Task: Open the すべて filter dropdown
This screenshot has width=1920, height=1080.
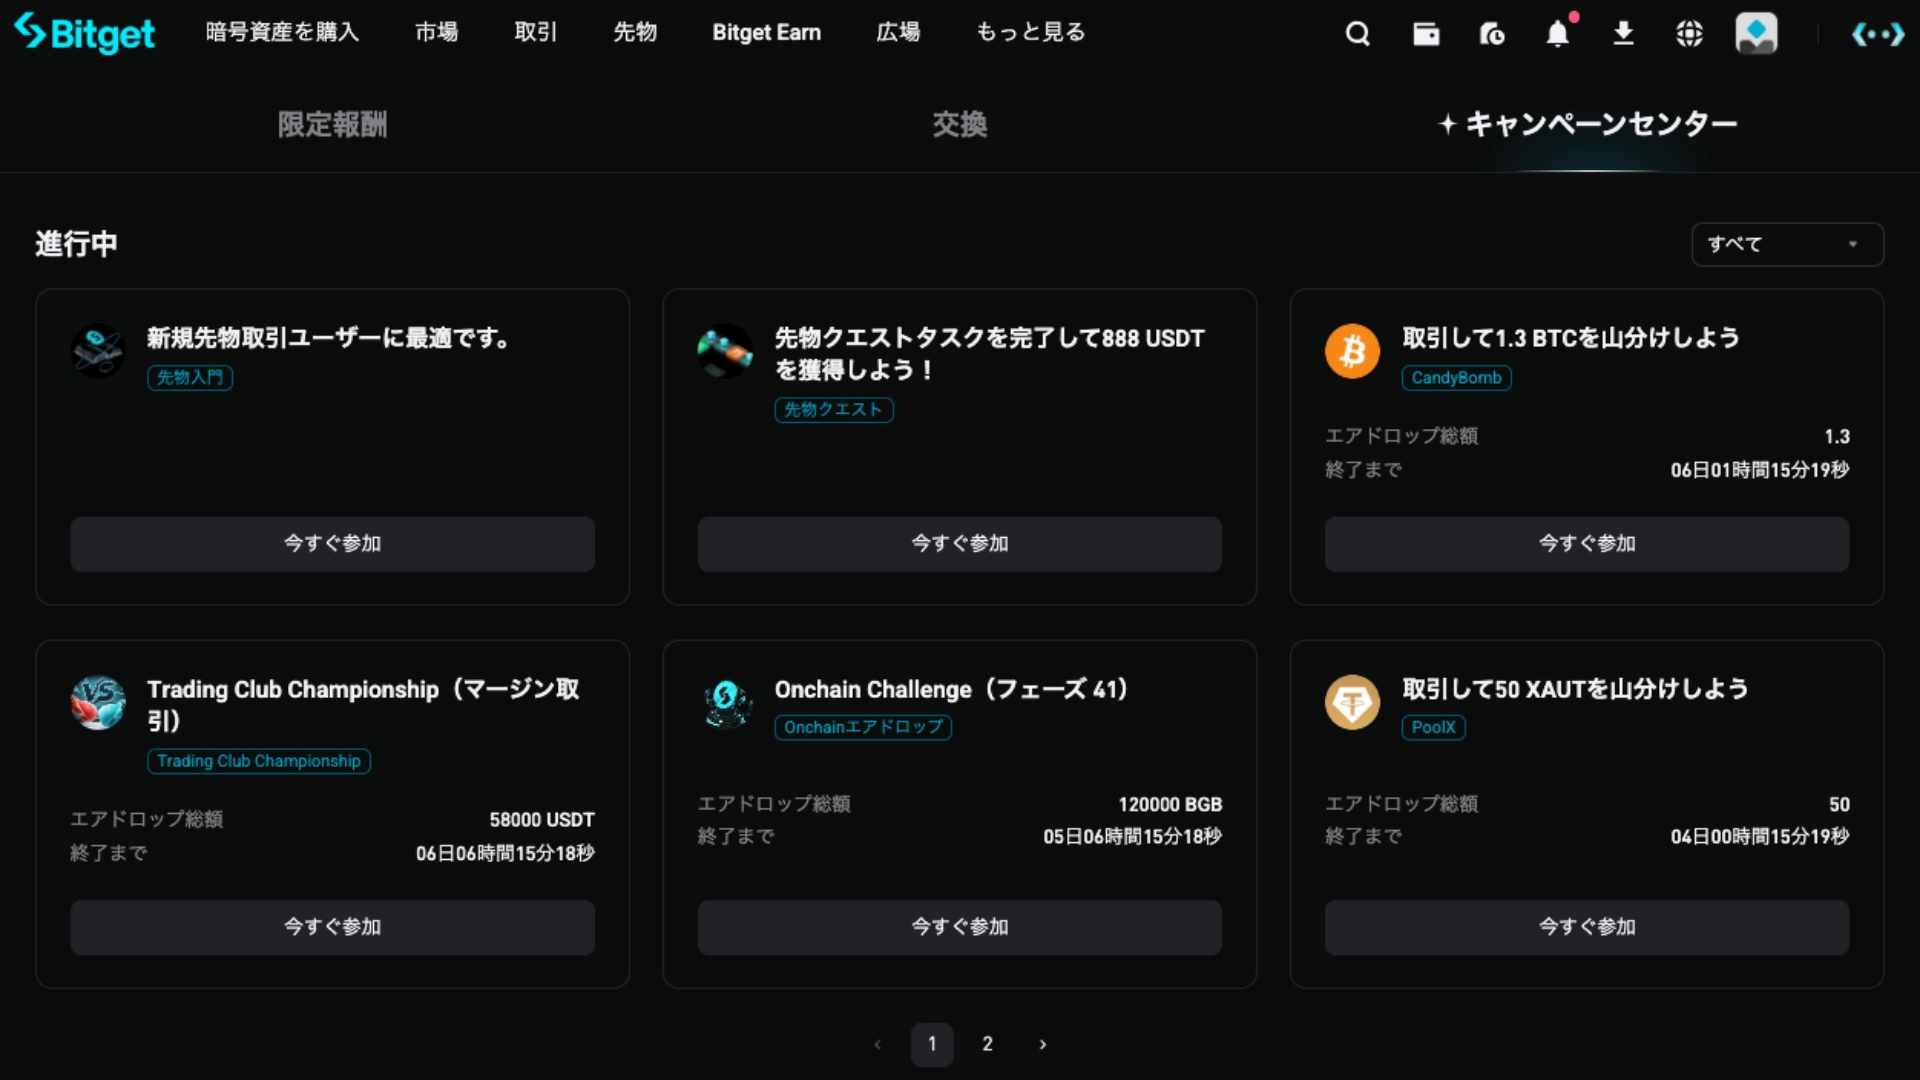Action: (x=1786, y=244)
